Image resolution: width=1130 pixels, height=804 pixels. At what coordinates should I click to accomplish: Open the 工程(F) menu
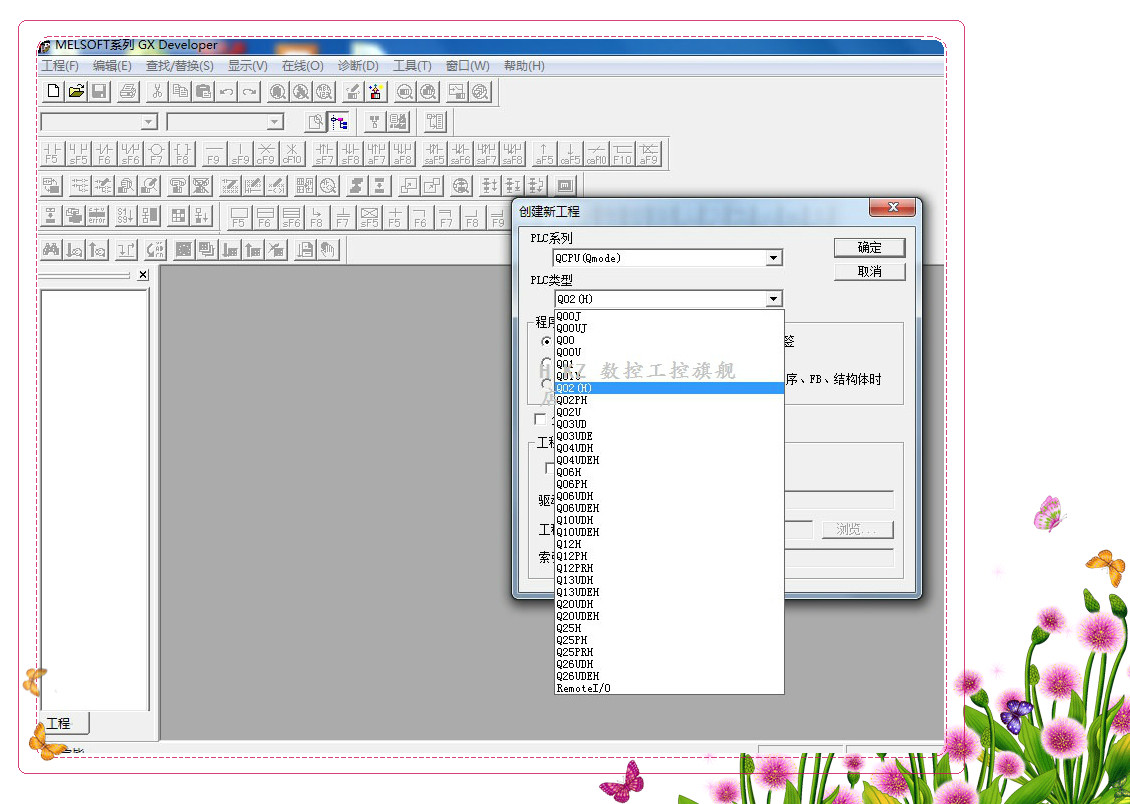(60, 66)
